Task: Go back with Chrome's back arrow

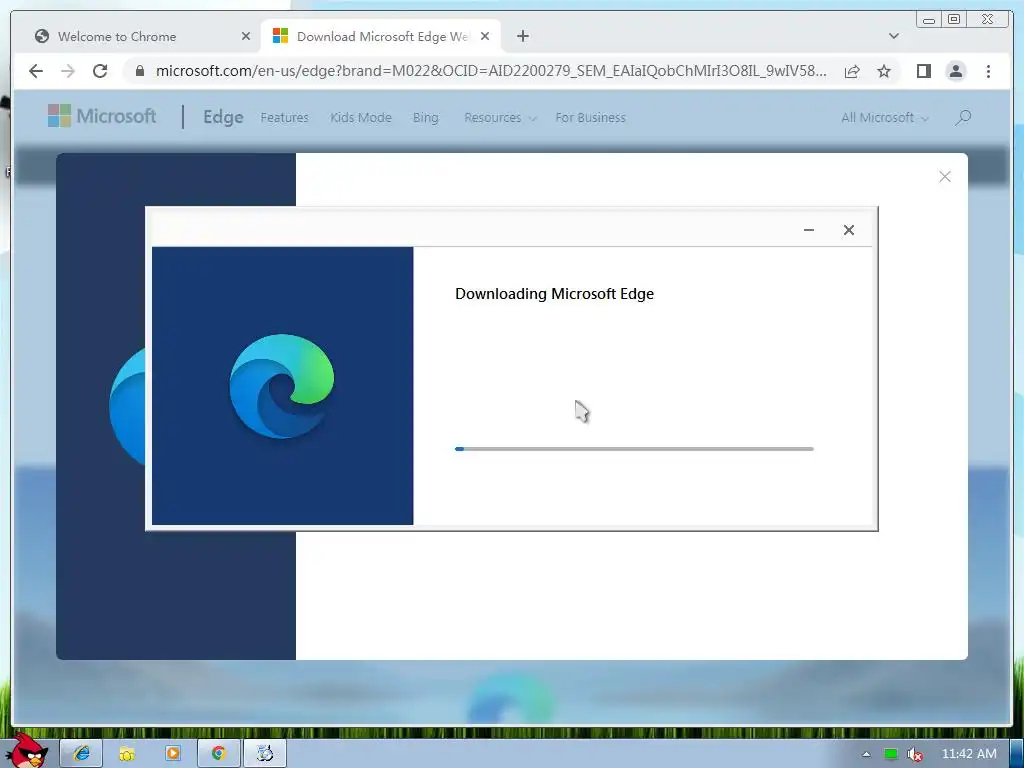Action: pos(36,71)
